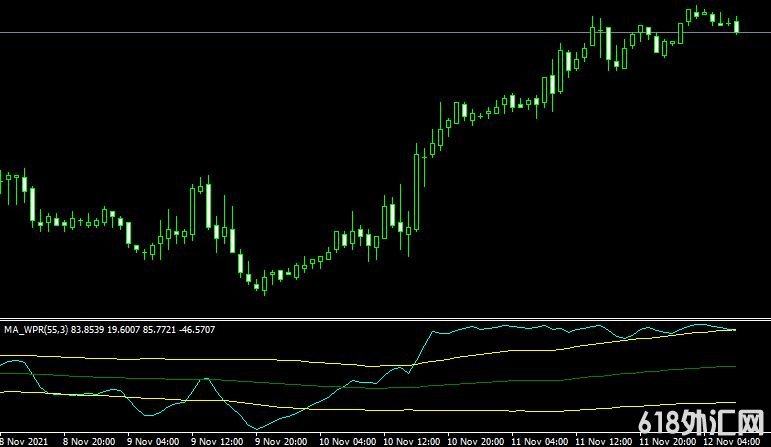Click the 11 Nov 04:00 time label

coord(539,441)
